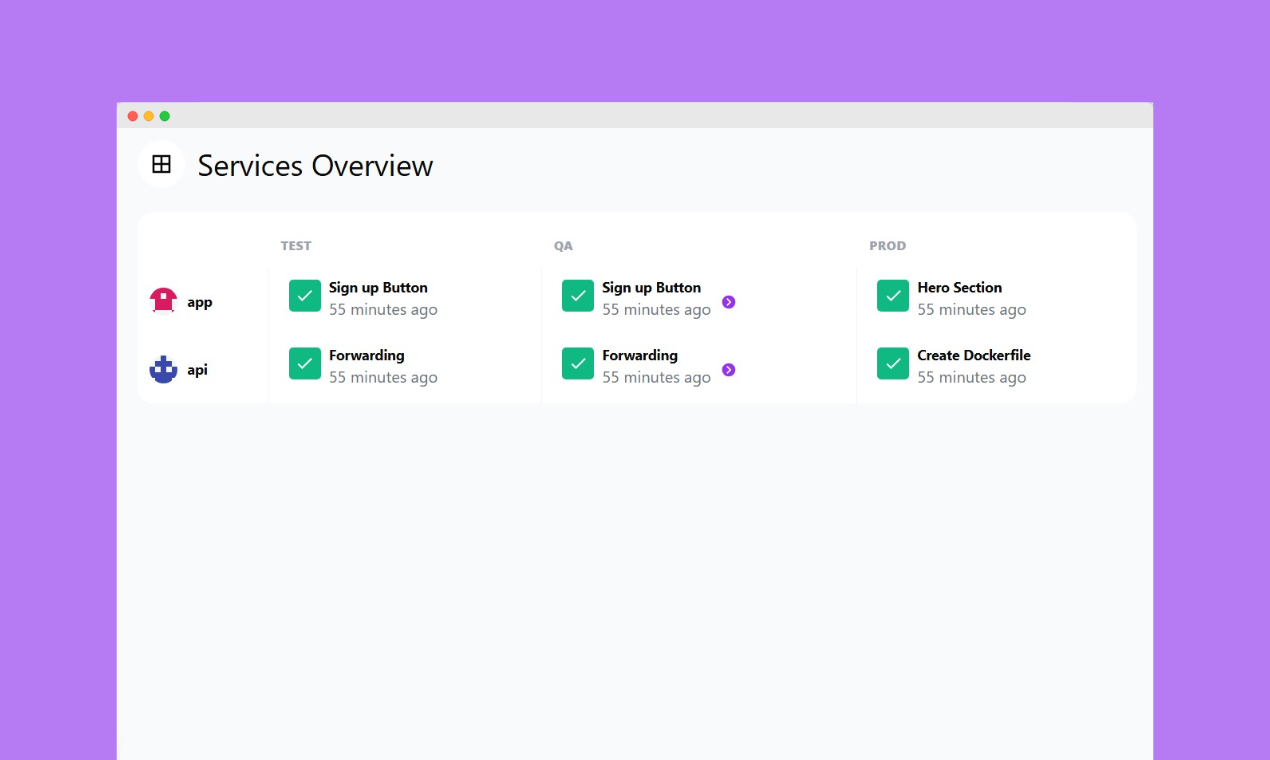Open Forwarding deployment in TEST
The width and height of the screenshot is (1270, 760).
[x=367, y=356]
